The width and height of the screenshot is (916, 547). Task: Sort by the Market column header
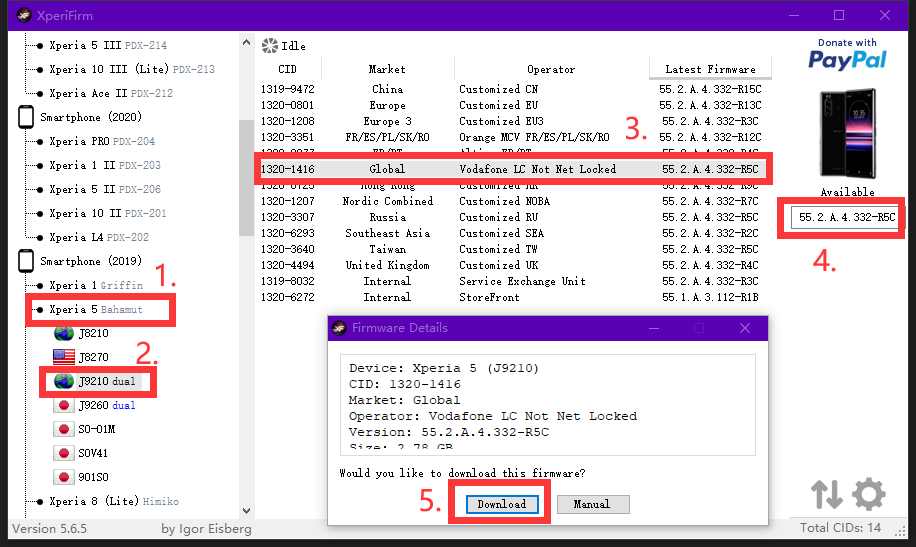tap(387, 69)
